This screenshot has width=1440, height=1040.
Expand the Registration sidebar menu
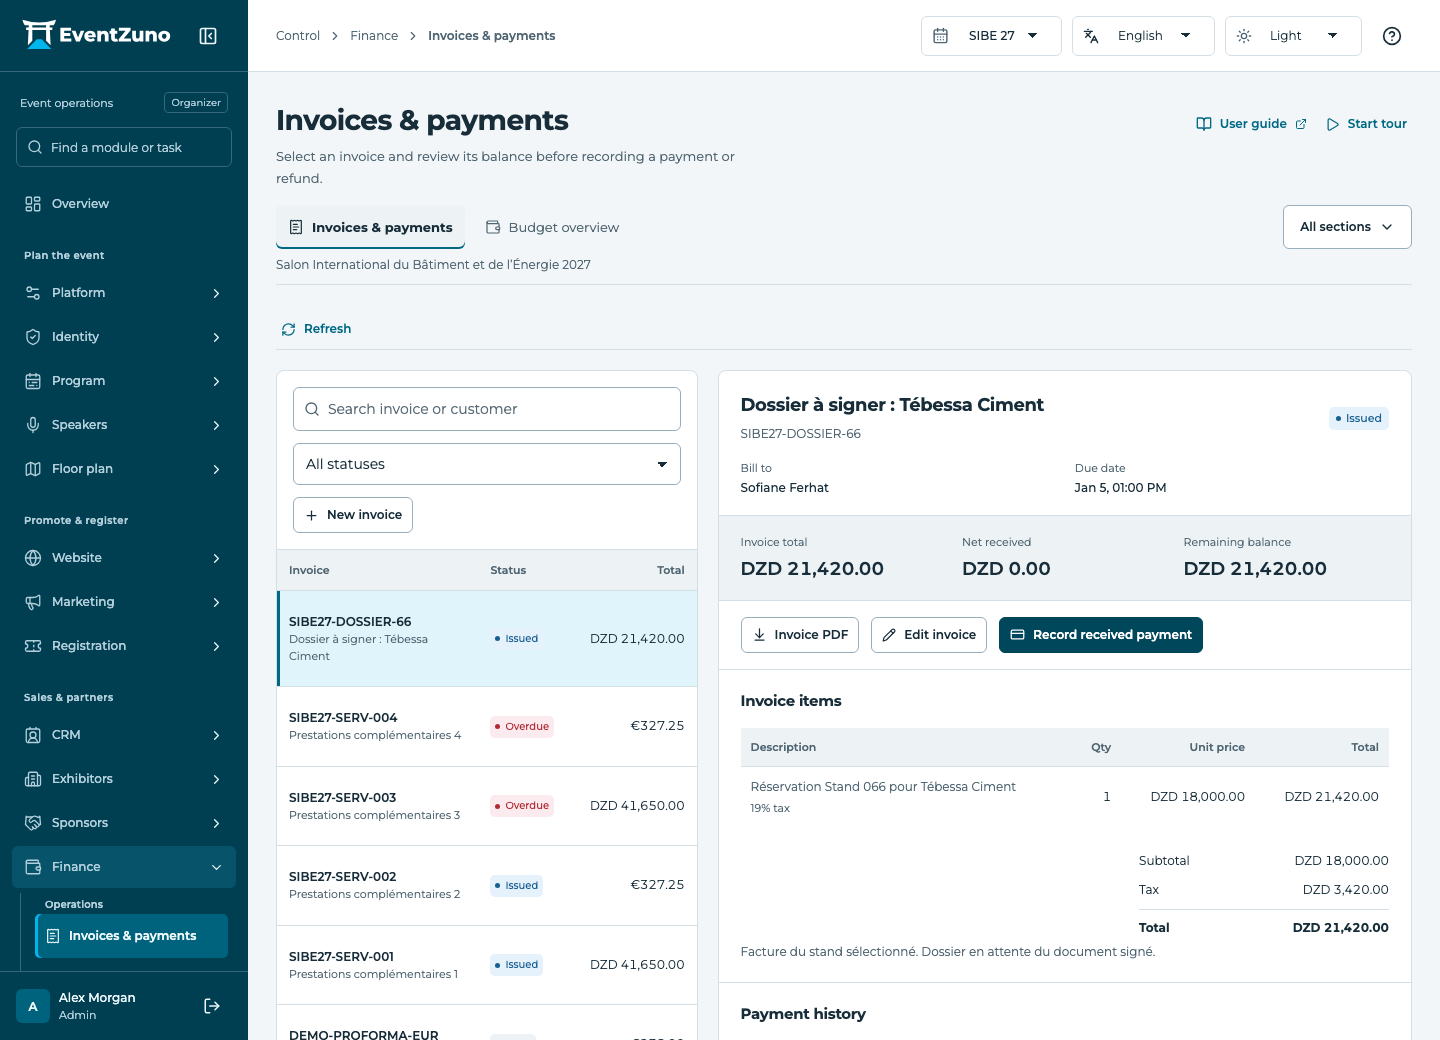(x=124, y=646)
